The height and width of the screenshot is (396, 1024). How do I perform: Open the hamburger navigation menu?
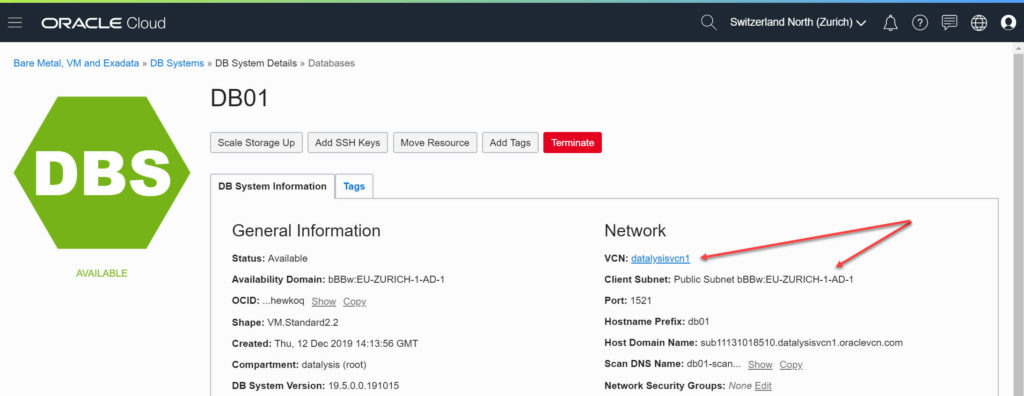tap(15, 23)
